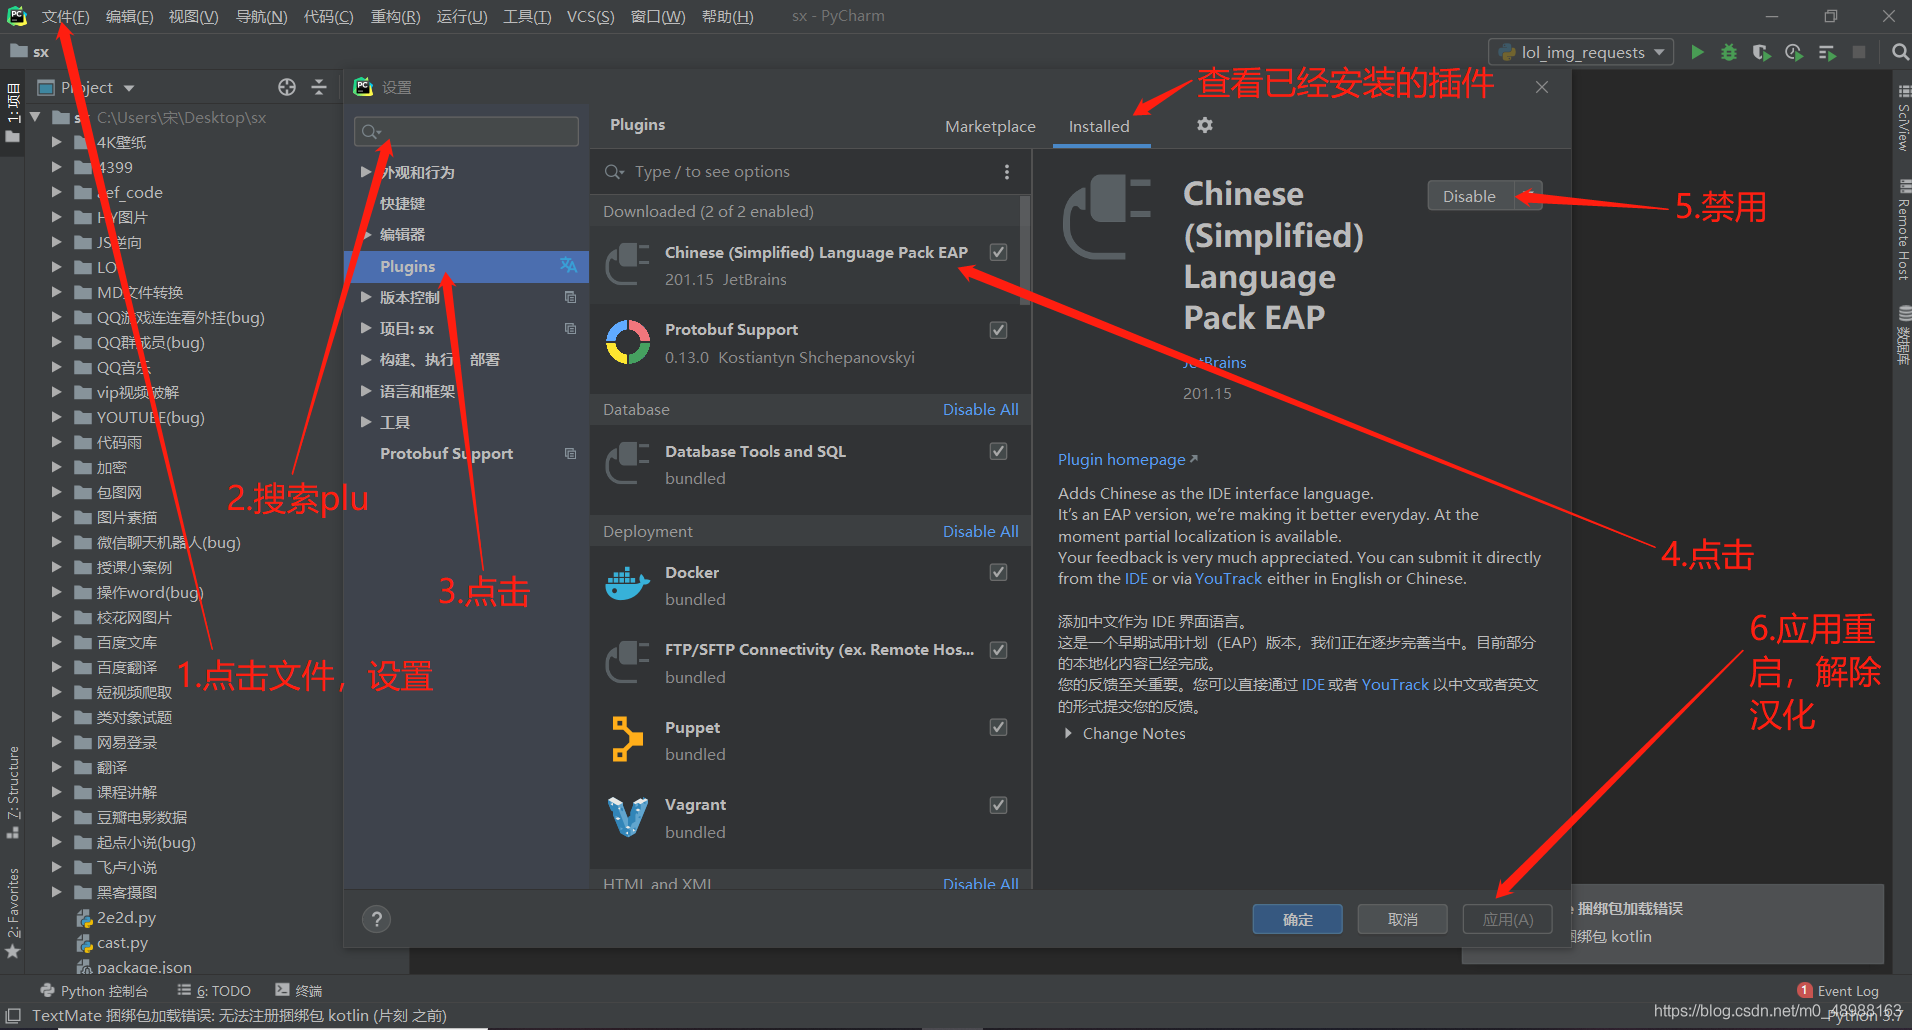Focus settings search field
Viewport: 1912px width, 1030px height.
466,131
